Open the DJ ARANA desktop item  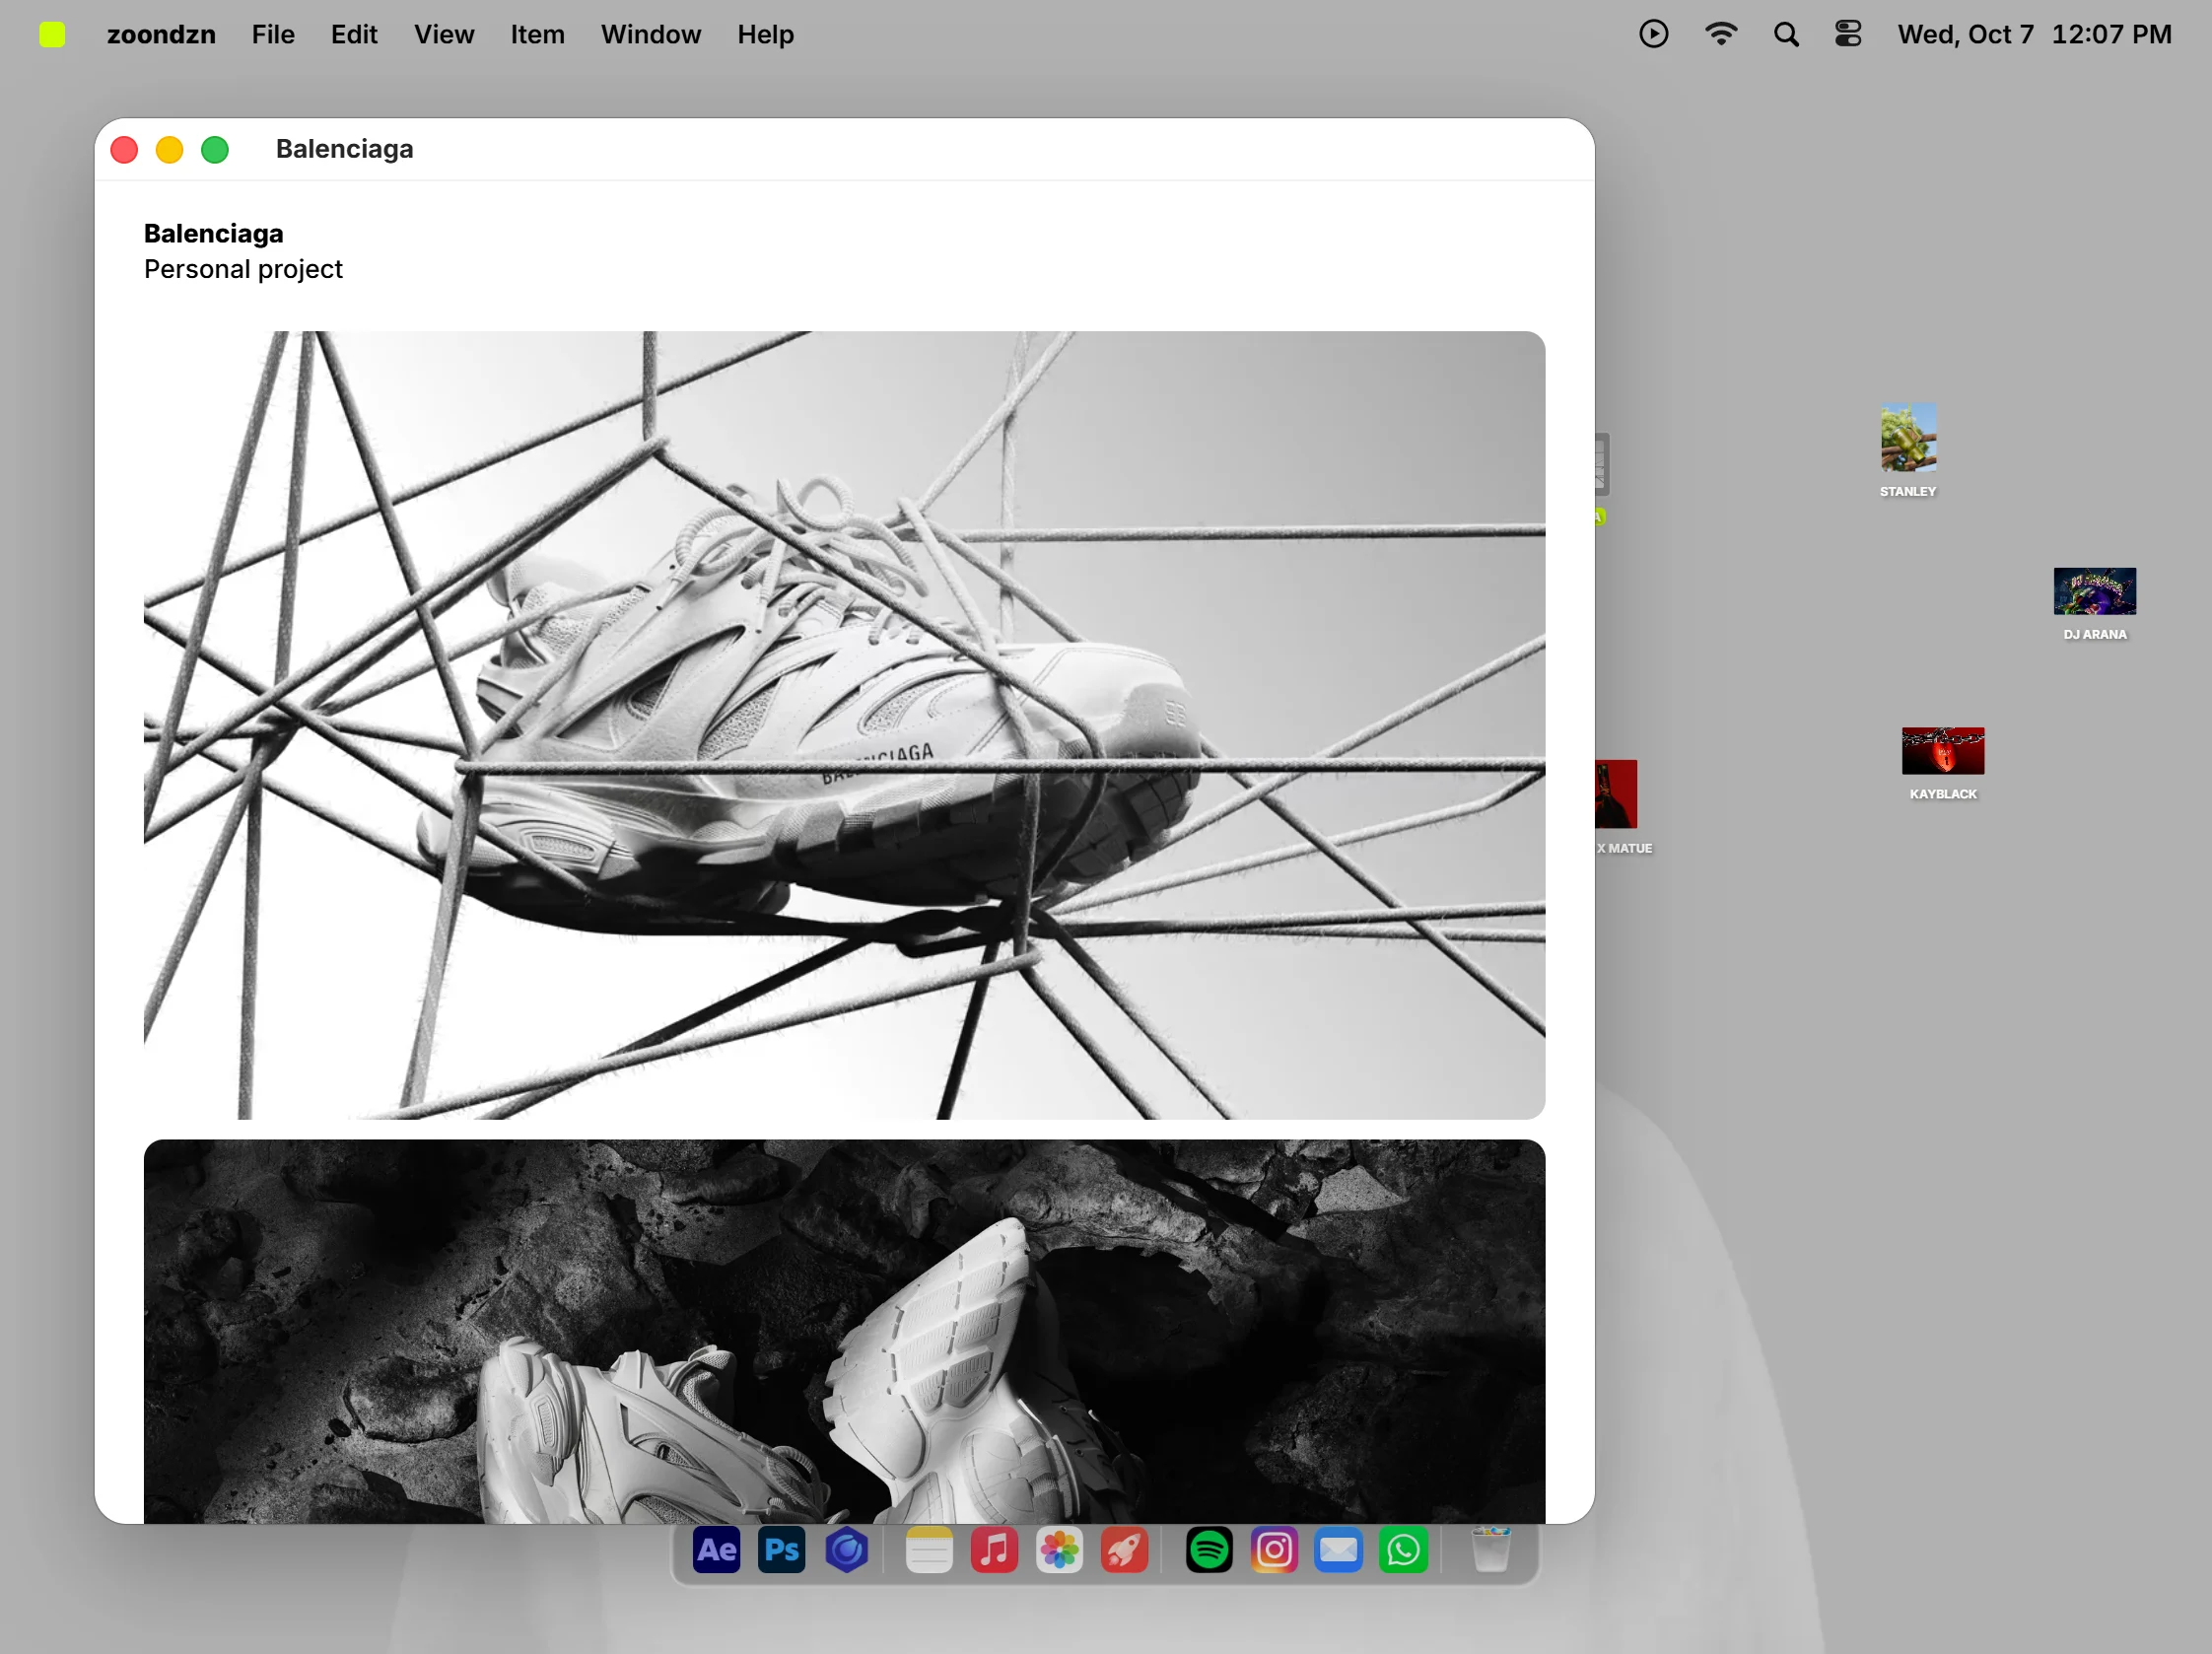(x=2094, y=604)
